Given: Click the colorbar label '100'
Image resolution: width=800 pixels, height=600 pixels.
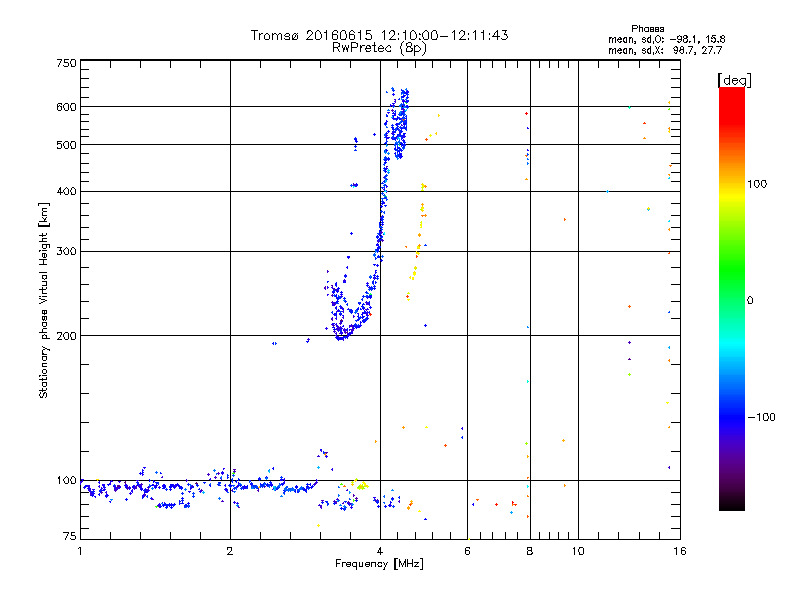Looking at the screenshot, I should click(757, 184).
